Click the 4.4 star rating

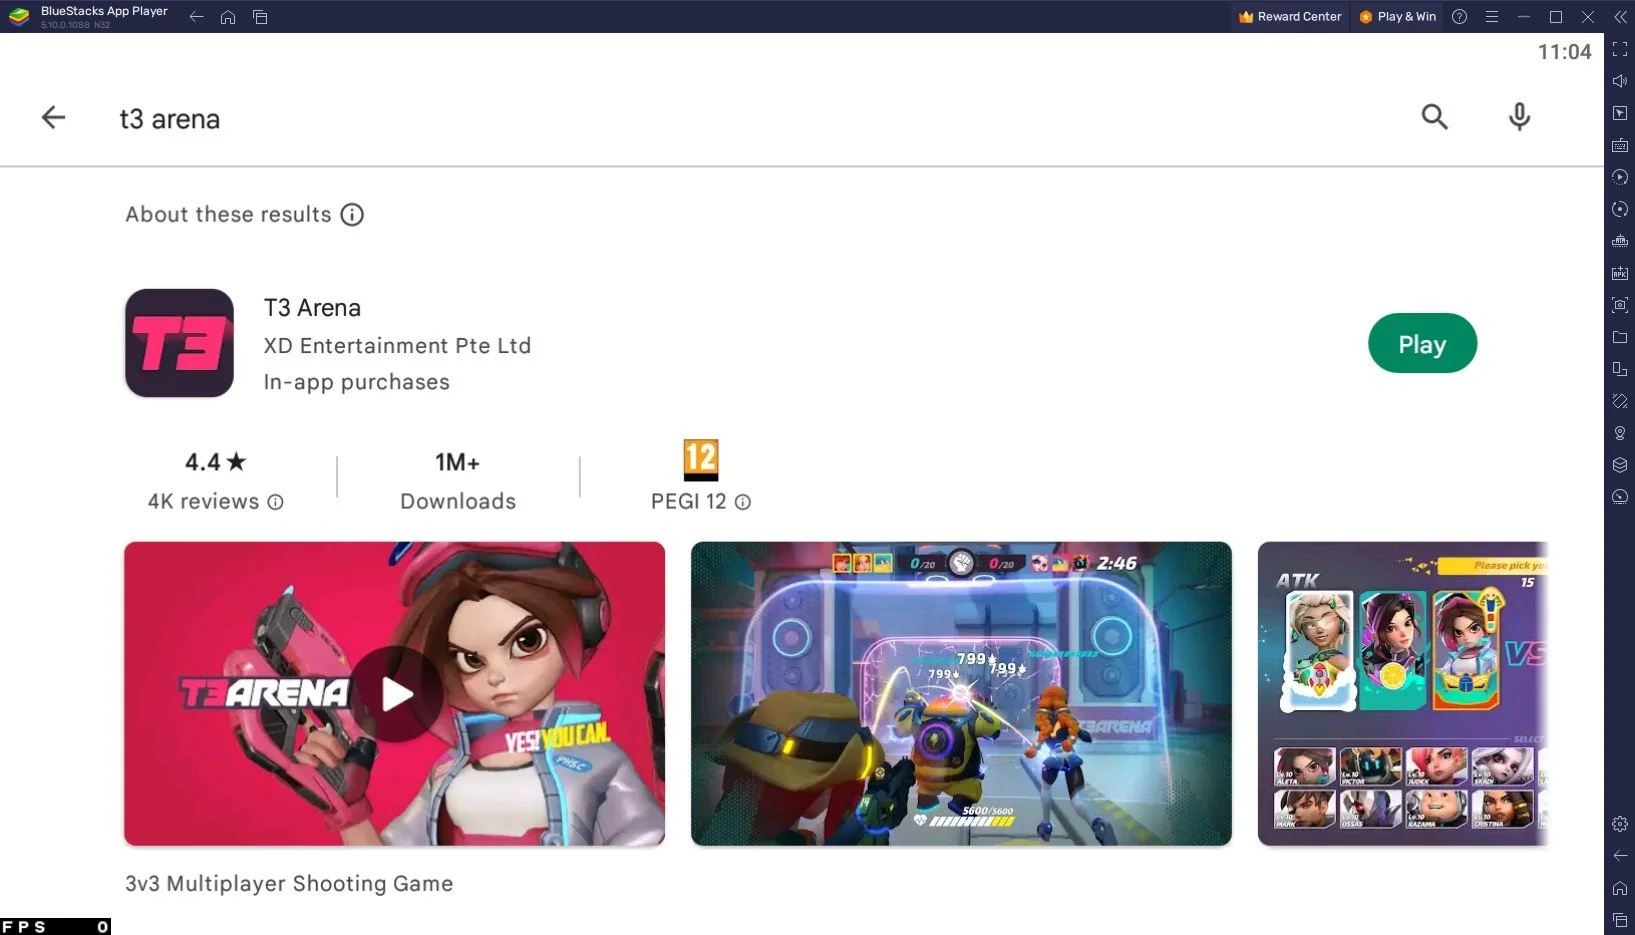(x=215, y=462)
